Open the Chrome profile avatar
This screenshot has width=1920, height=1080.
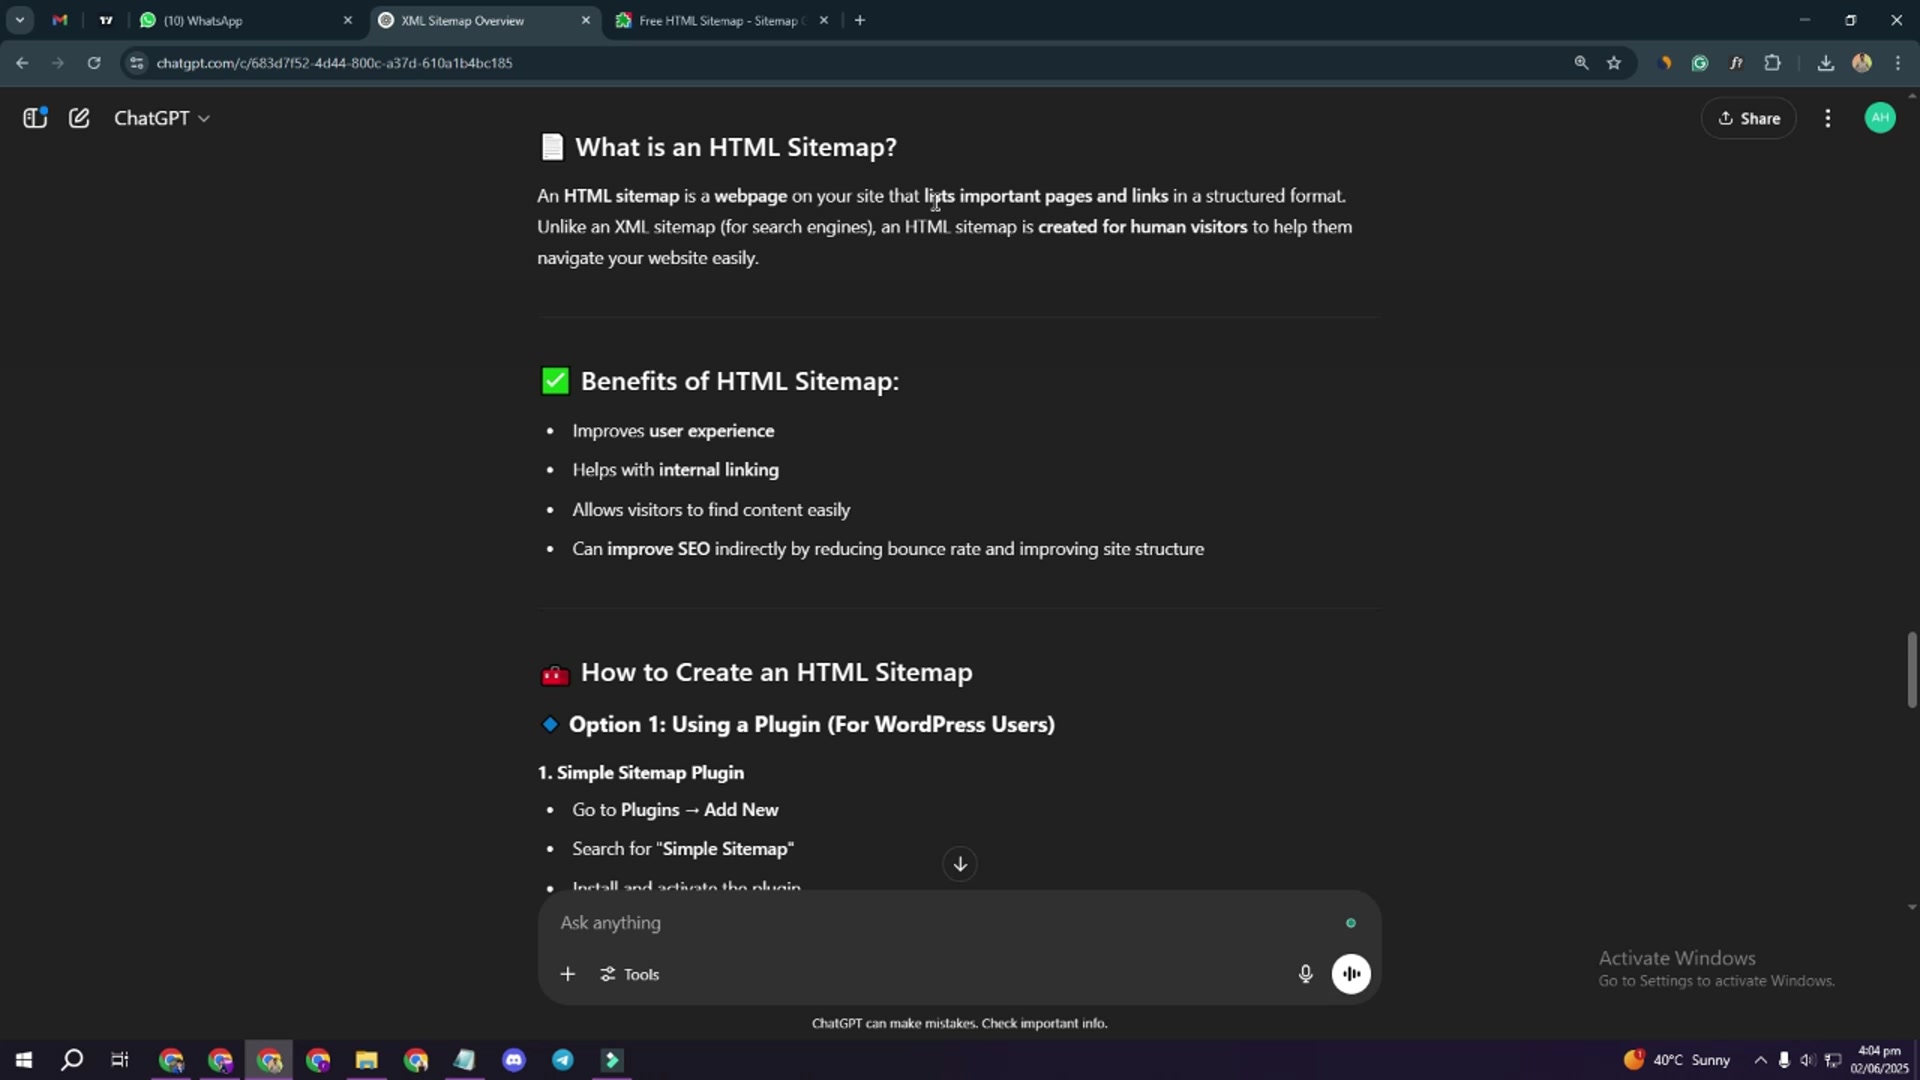1862,63
